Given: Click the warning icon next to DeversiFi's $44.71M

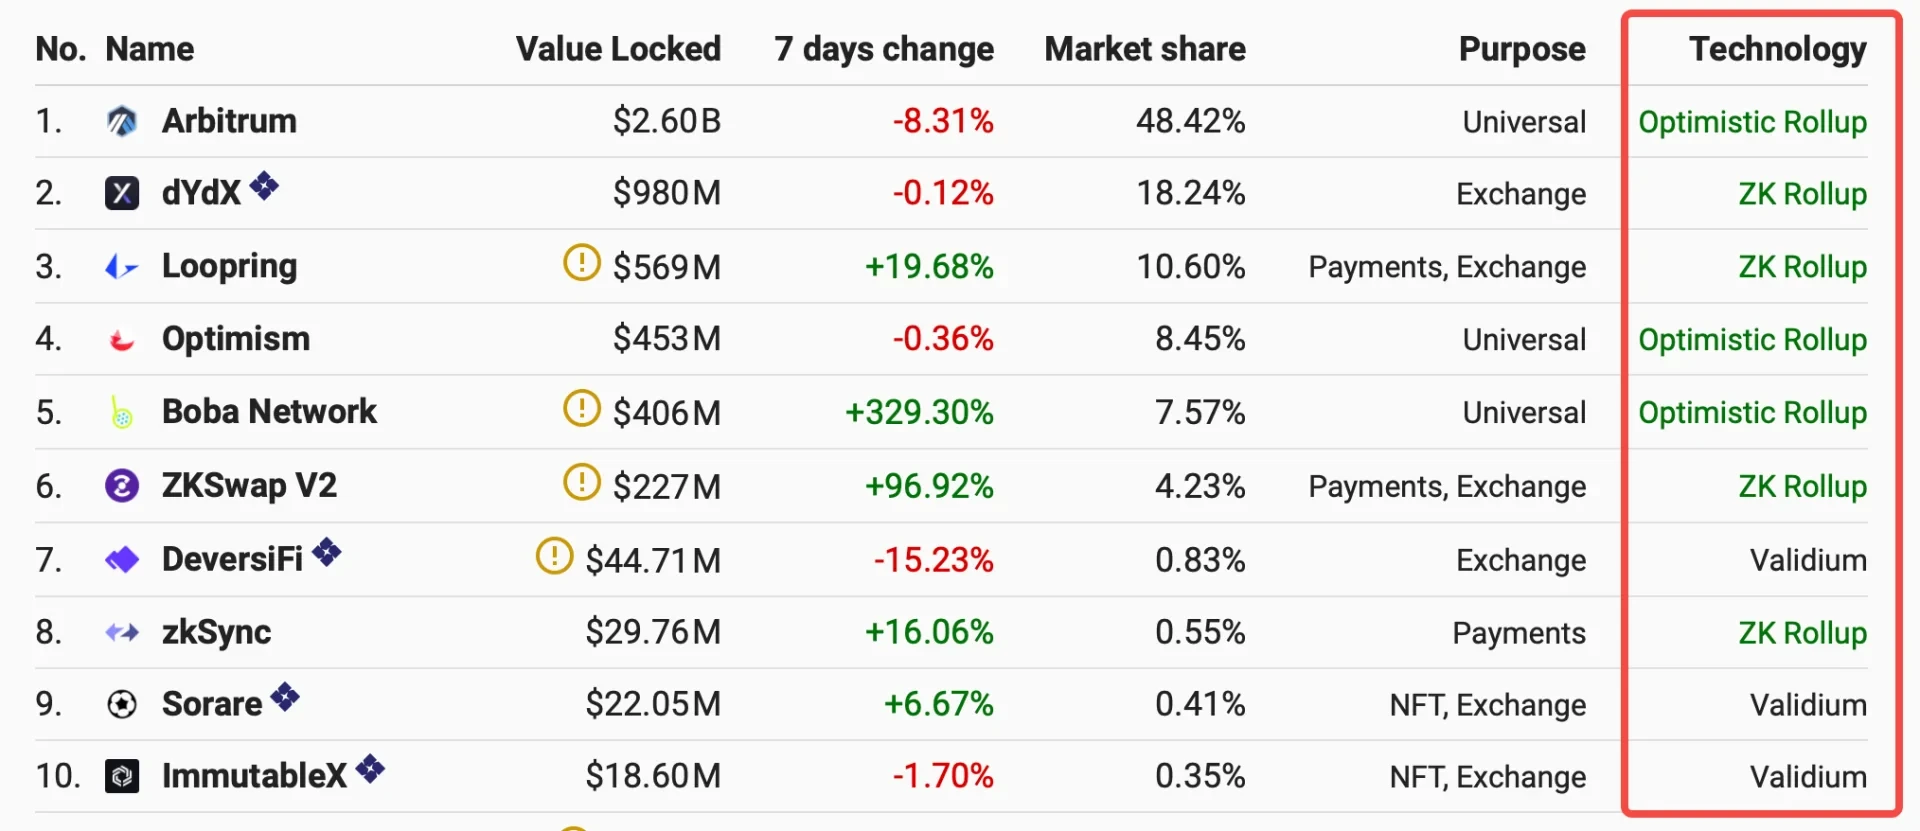Looking at the screenshot, I should point(555,556).
